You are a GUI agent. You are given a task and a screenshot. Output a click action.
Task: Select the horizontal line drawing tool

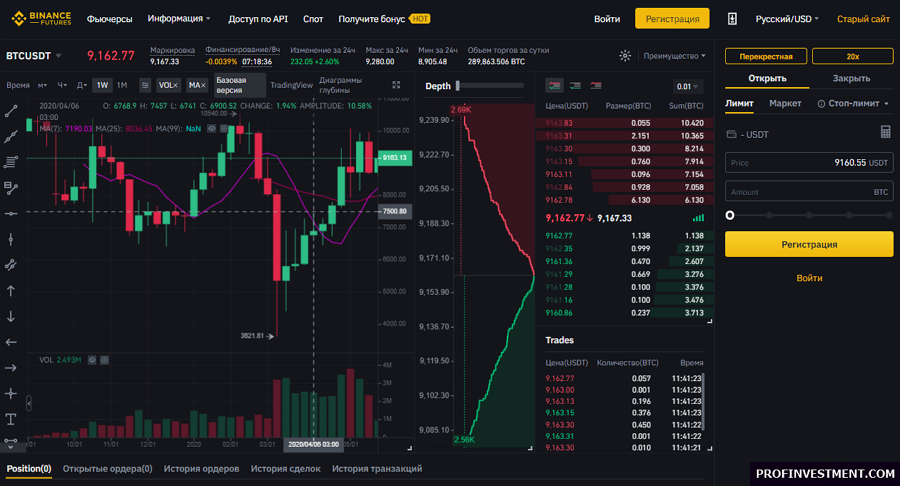[11, 213]
